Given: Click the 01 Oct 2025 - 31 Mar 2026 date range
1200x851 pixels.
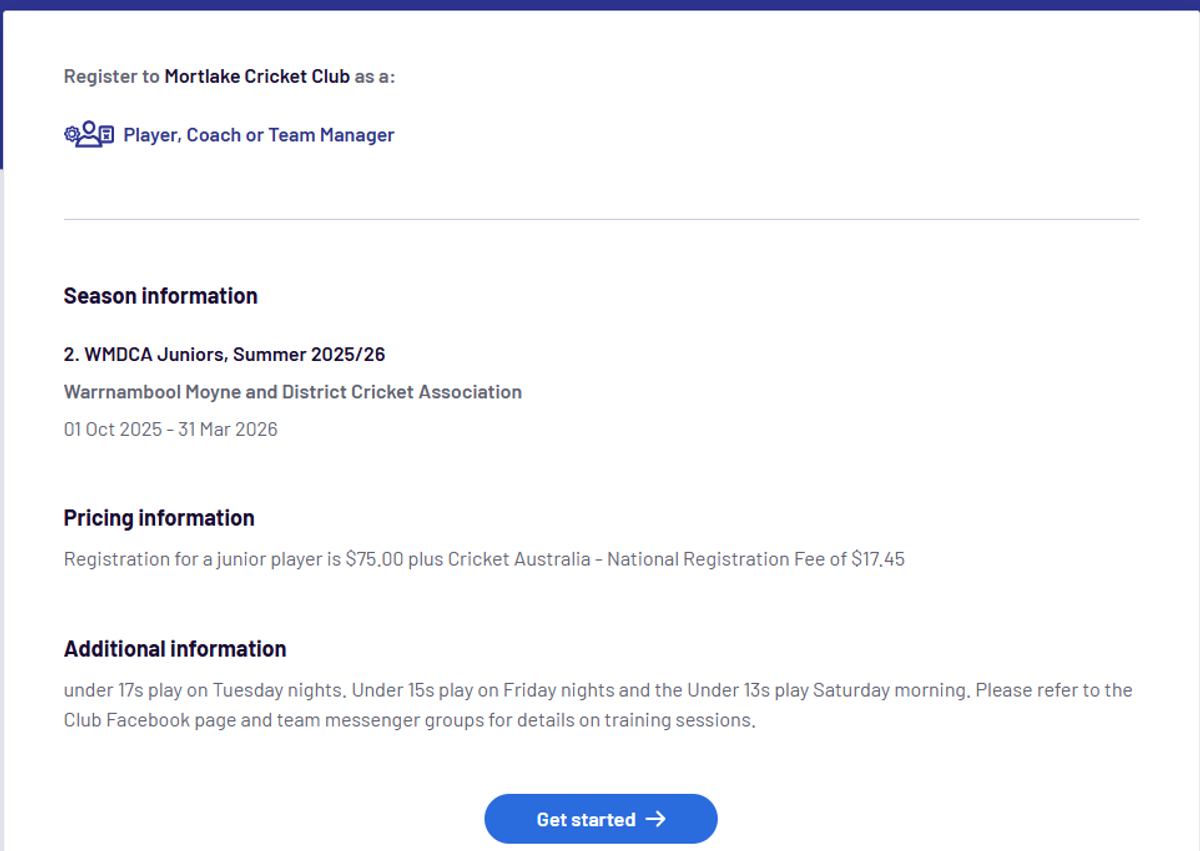Looking at the screenshot, I should point(171,430).
